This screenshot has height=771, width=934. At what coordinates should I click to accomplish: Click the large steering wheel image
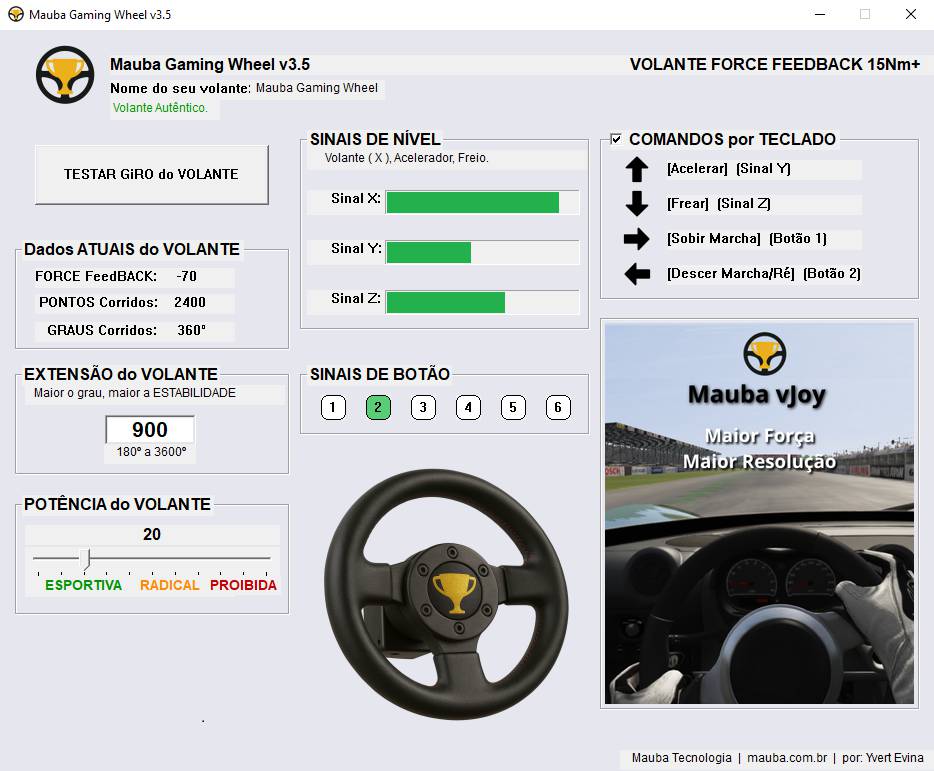click(x=446, y=593)
